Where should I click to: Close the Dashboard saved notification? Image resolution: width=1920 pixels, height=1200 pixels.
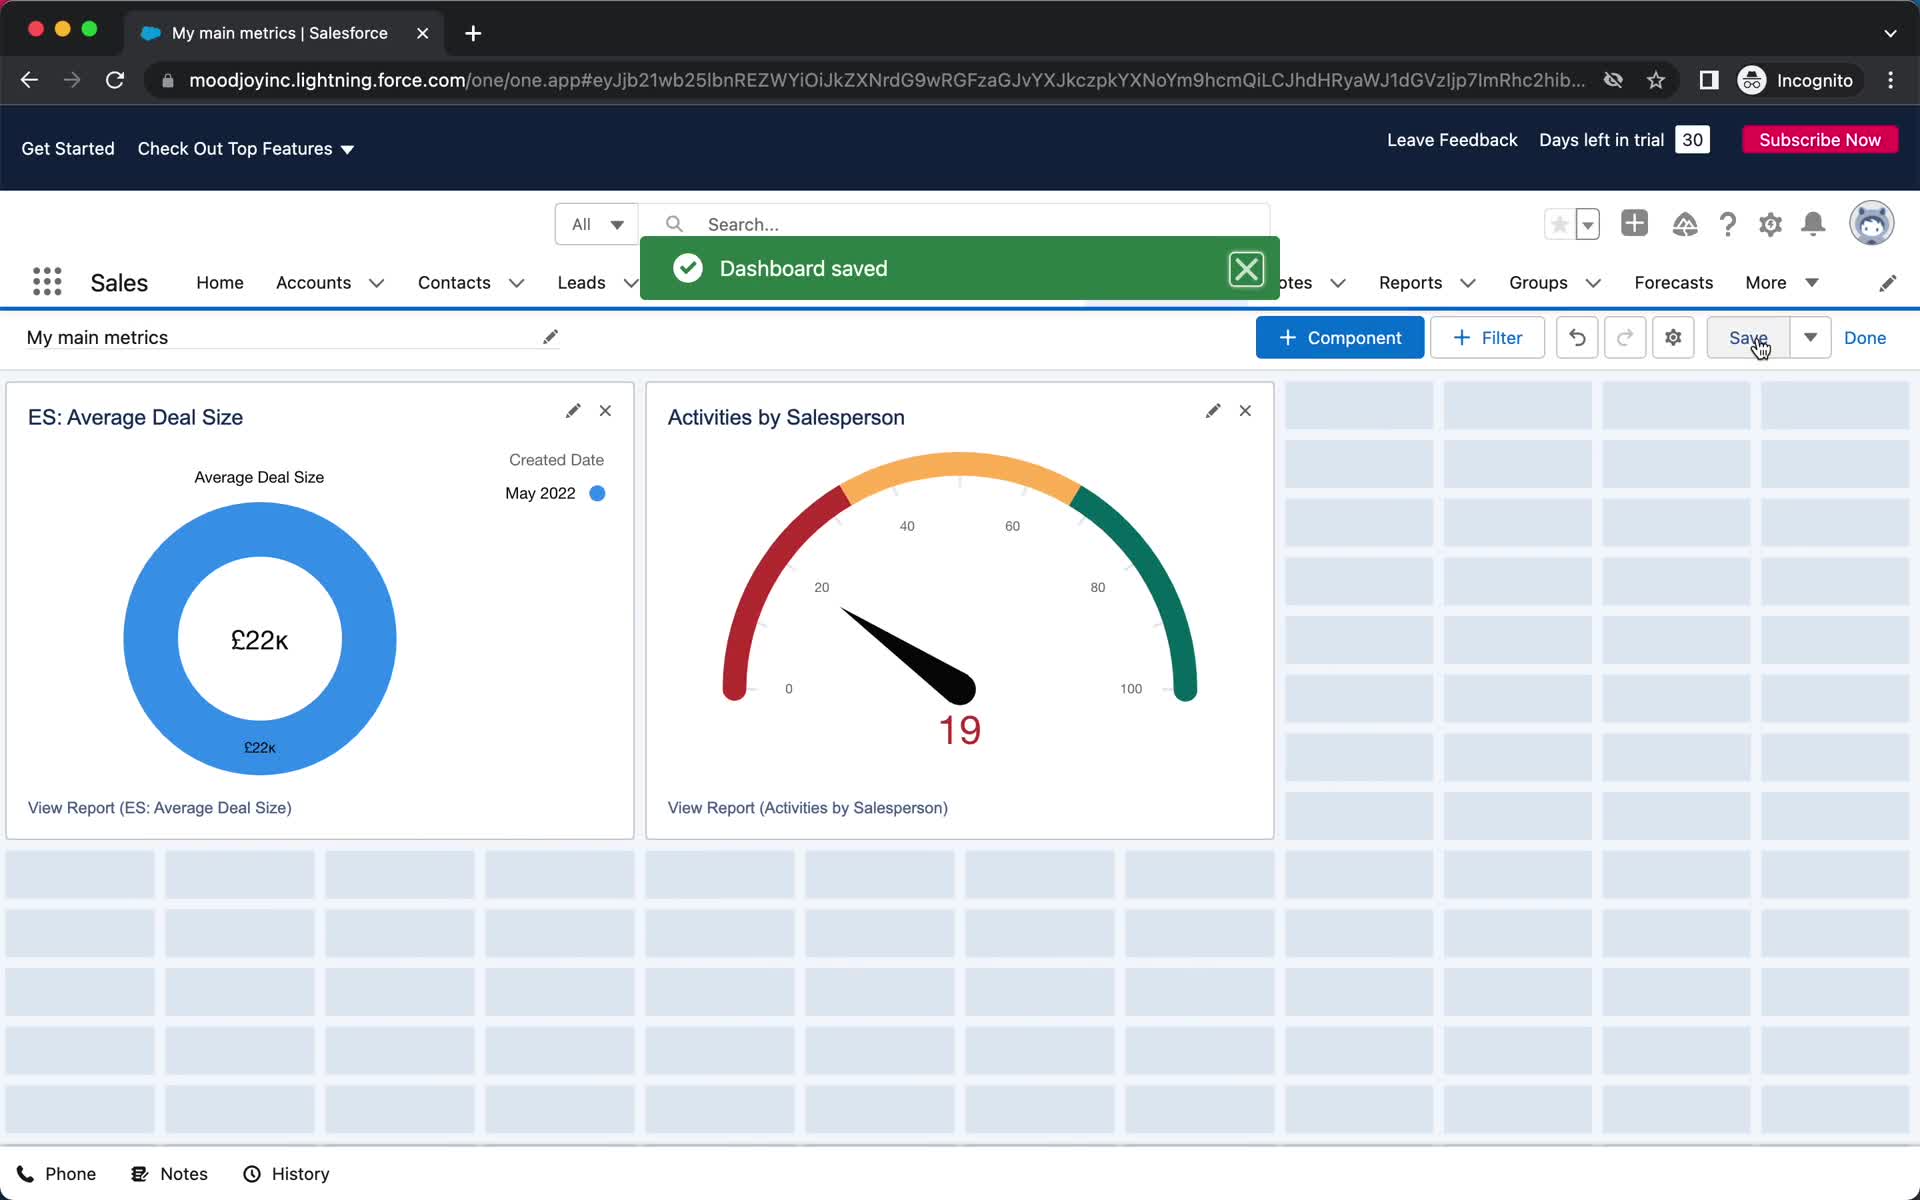pyautogui.click(x=1244, y=268)
